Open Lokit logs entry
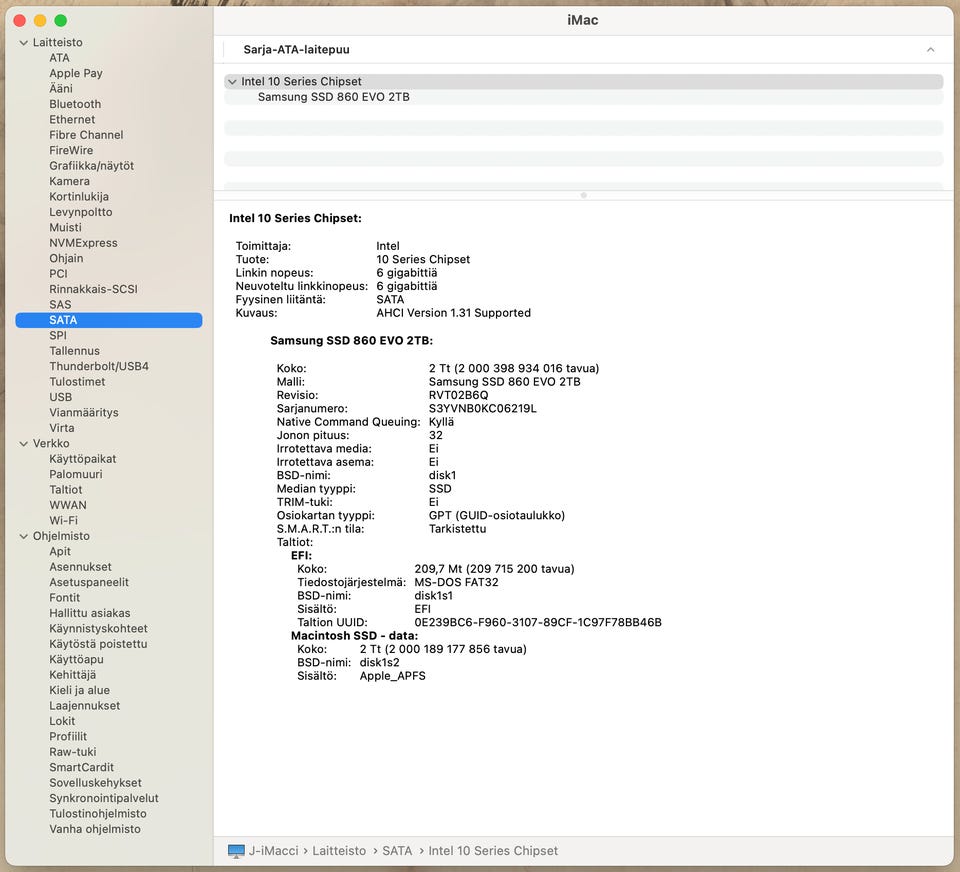This screenshot has width=960, height=872. pos(62,721)
